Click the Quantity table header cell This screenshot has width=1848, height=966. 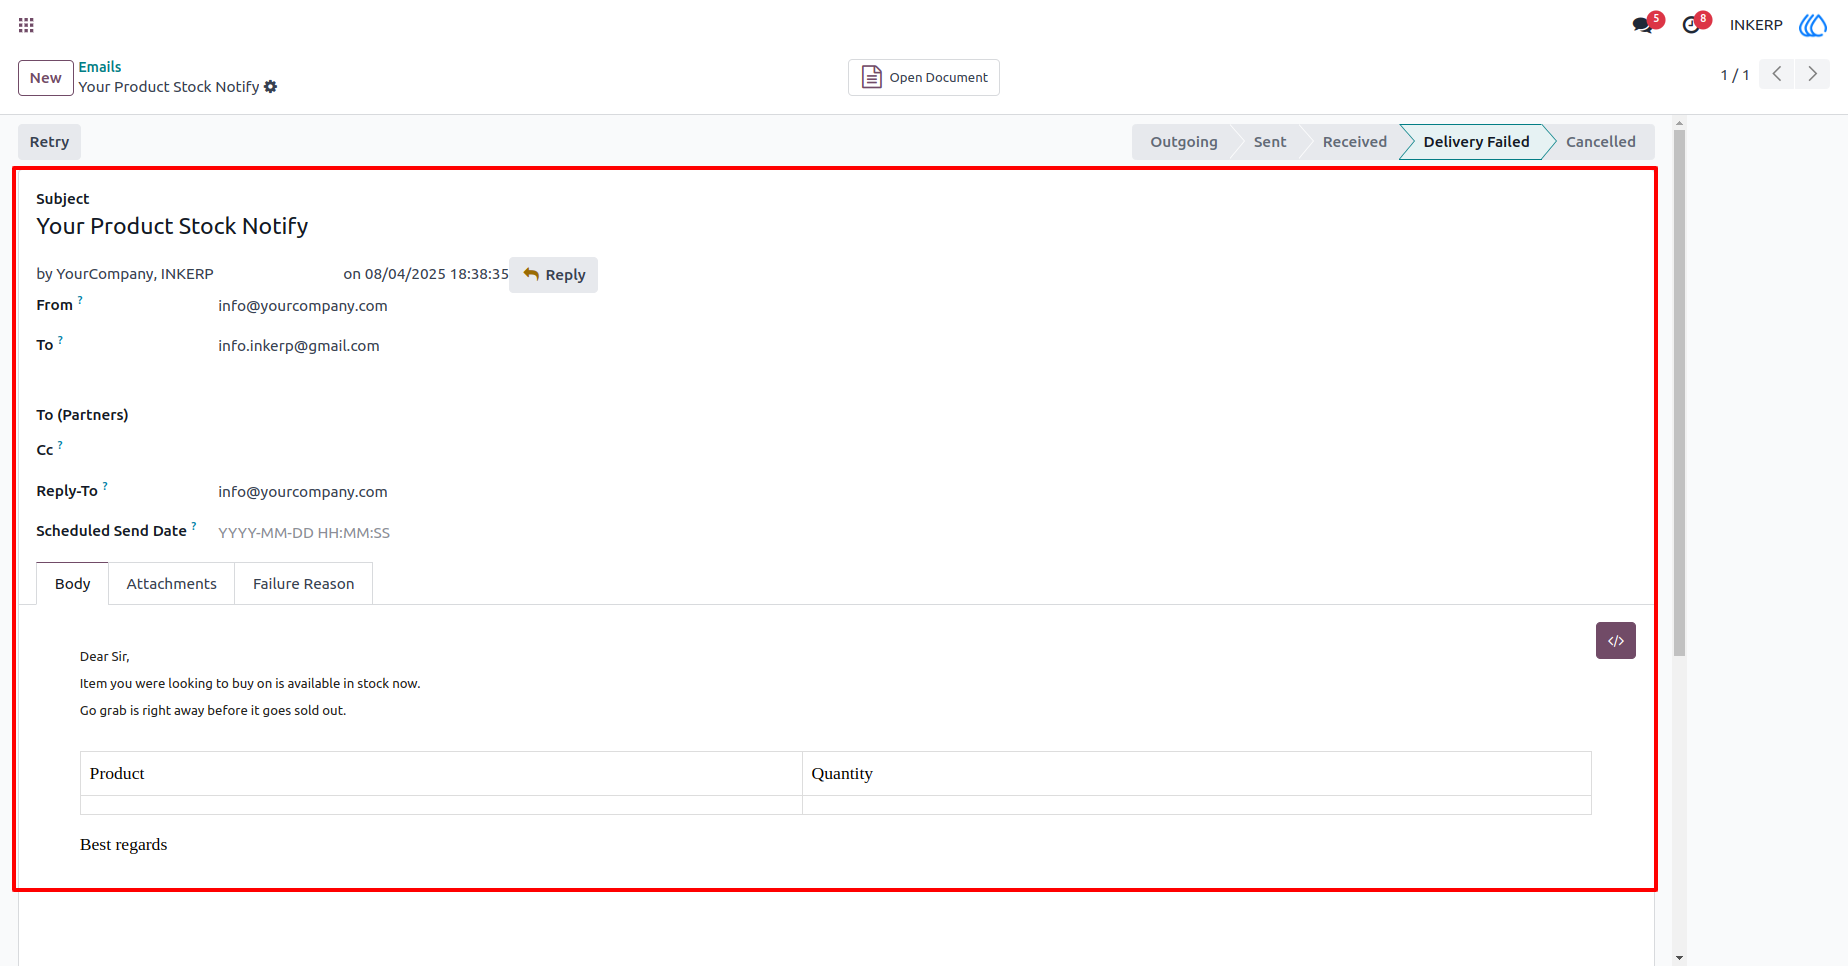pyautogui.click(x=1197, y=774)
